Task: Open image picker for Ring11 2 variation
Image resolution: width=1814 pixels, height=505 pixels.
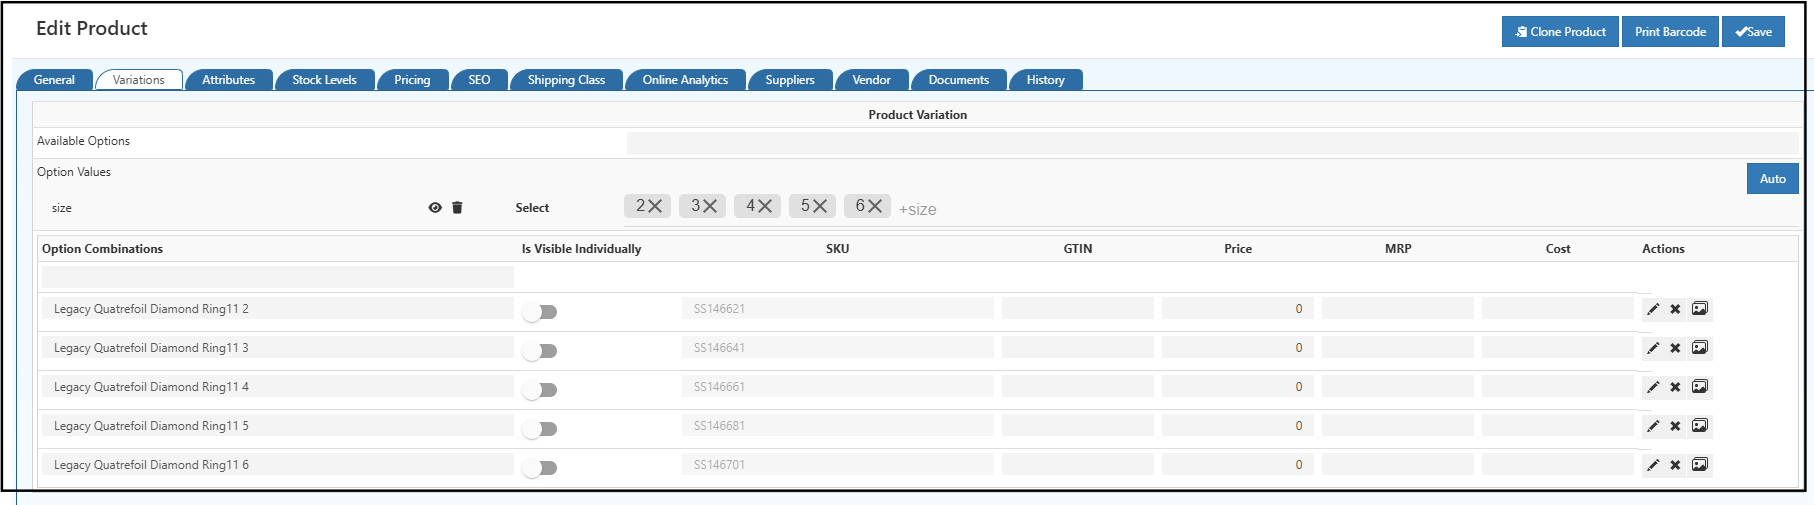Action: pyautogui.click(x=1699, y=309)
